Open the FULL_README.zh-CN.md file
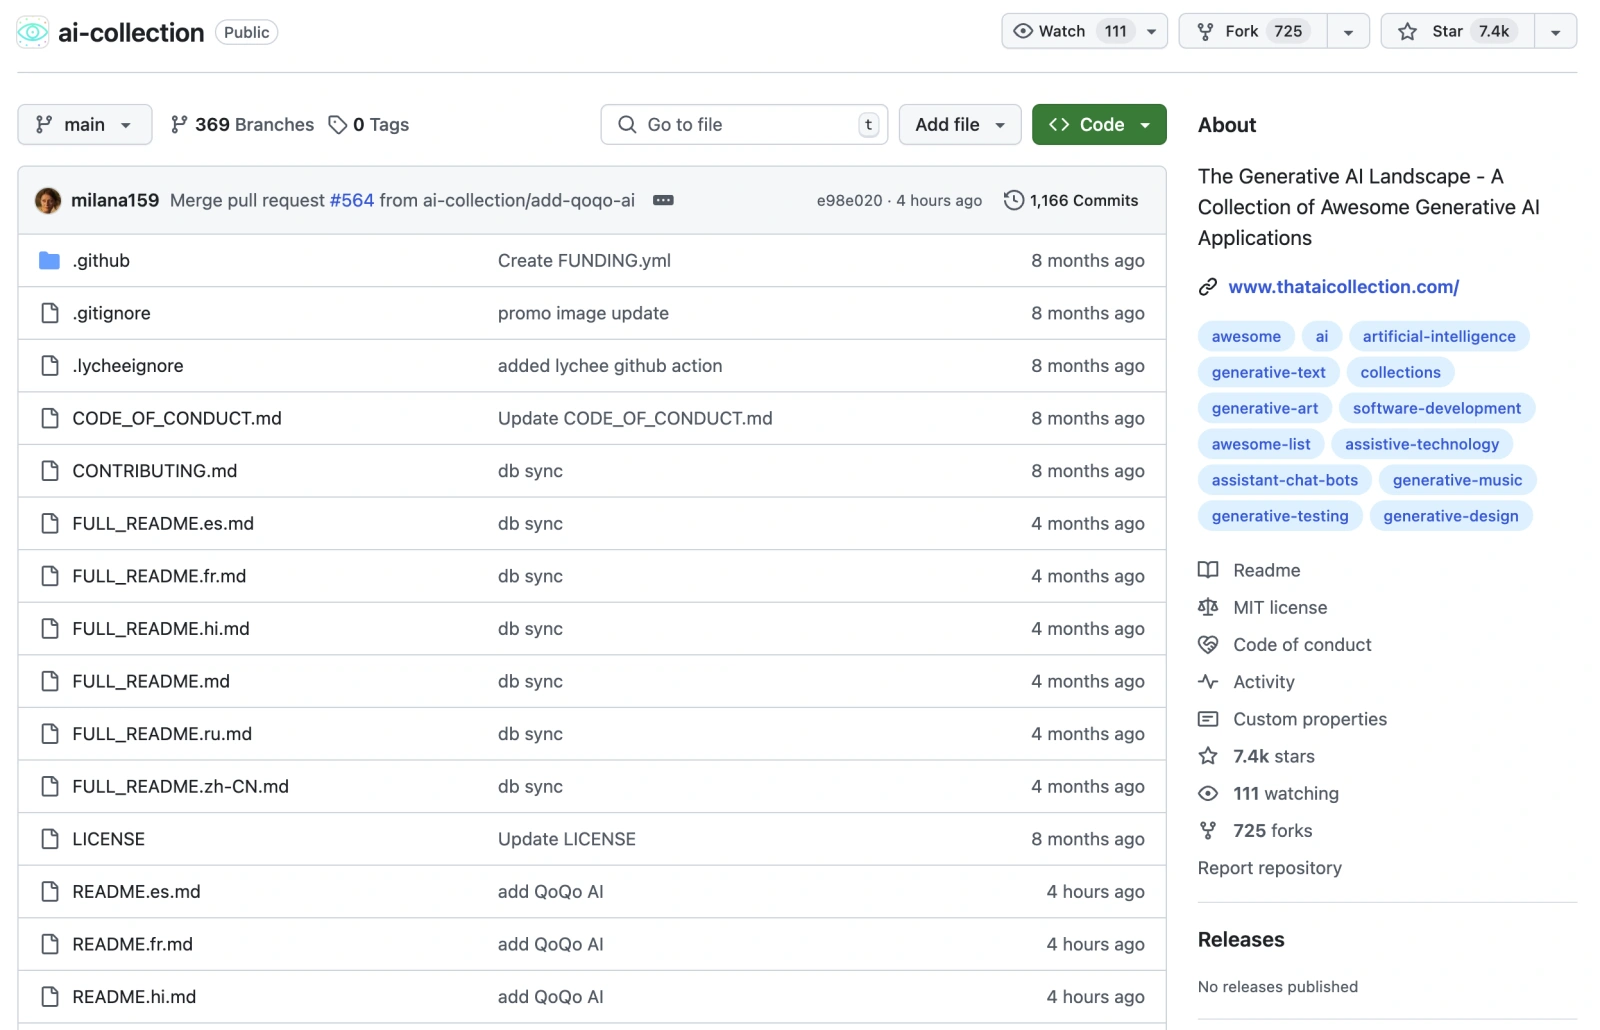The image size is (1600, 1030). [x=180, y=787]
